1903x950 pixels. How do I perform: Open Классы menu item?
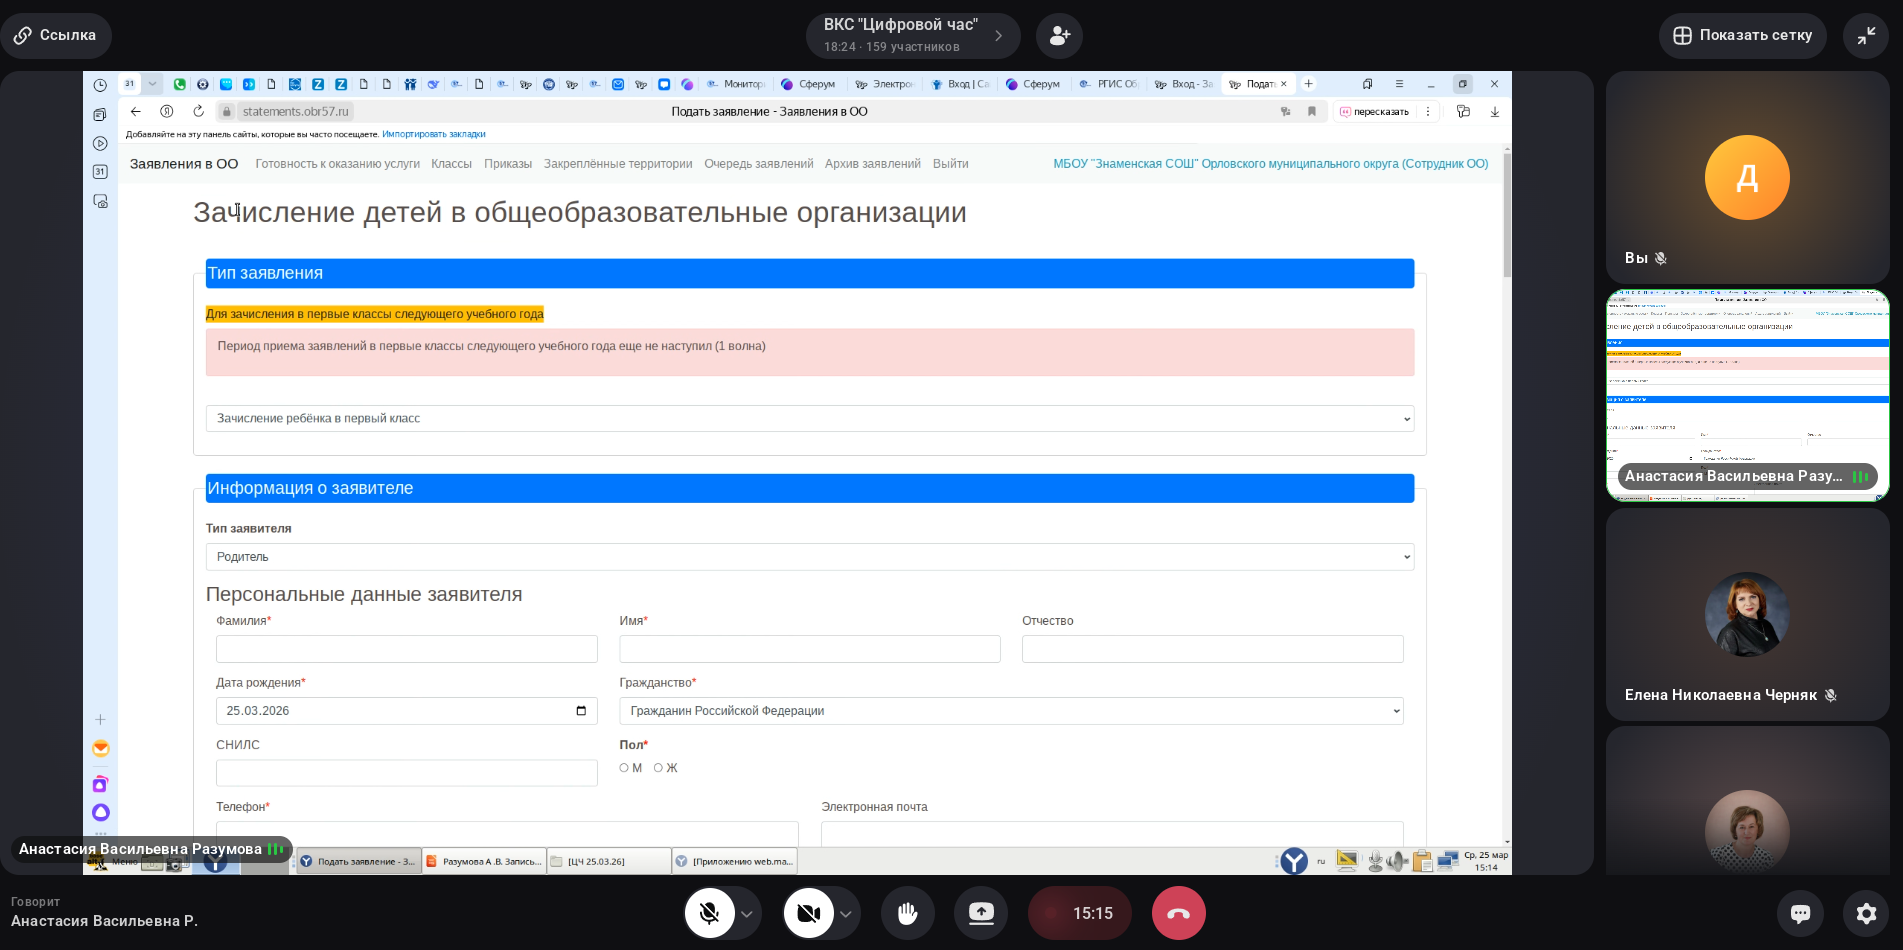point(451,164)
